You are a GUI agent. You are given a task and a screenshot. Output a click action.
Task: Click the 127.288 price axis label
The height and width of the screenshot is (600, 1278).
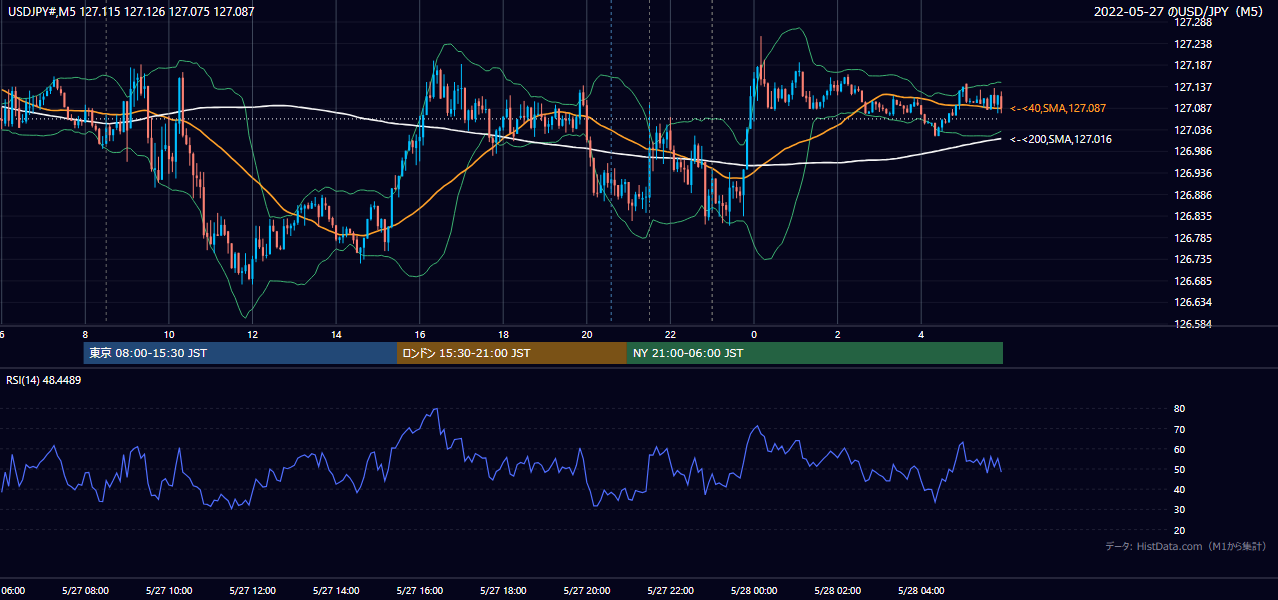1193,22
